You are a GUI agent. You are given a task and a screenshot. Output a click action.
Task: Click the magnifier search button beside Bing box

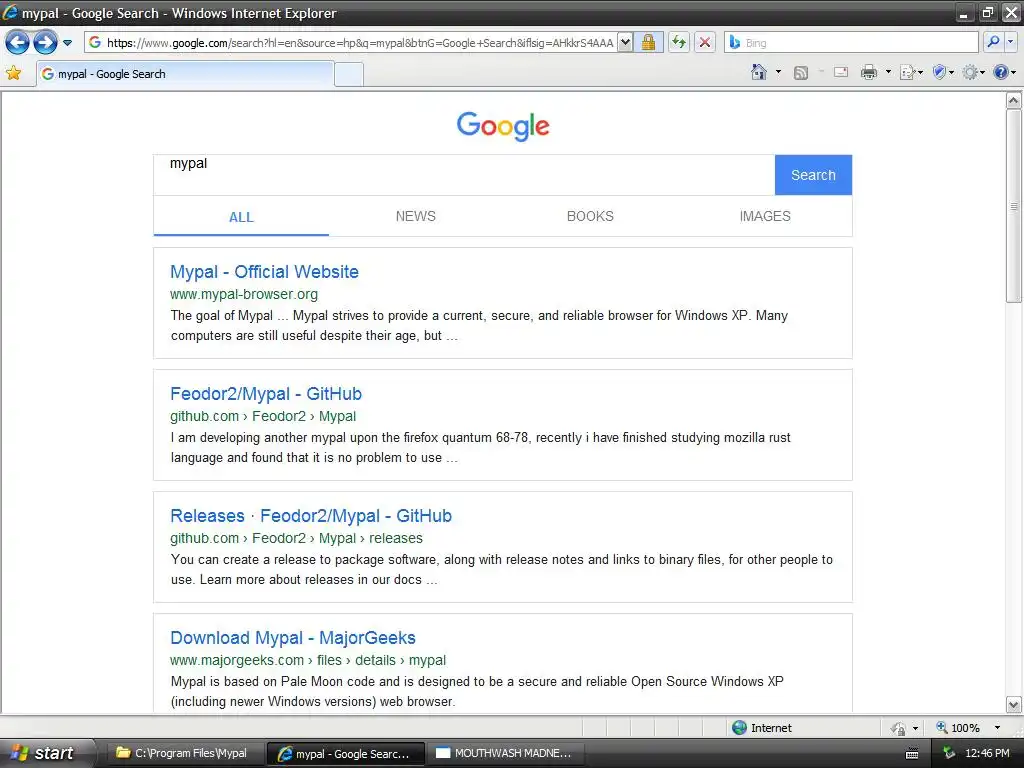(993, 42)
